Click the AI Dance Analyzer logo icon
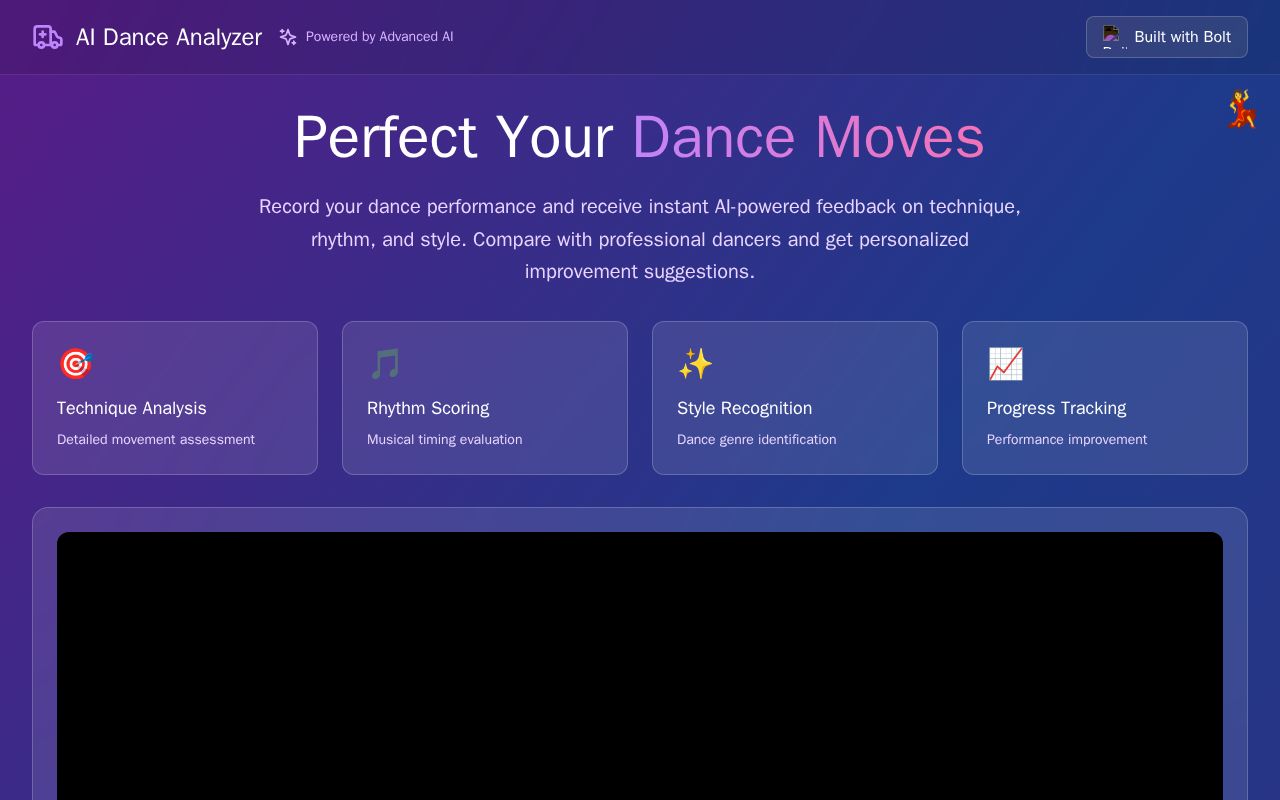Screen dimensions: 1280x800 [x=48, y=37]
